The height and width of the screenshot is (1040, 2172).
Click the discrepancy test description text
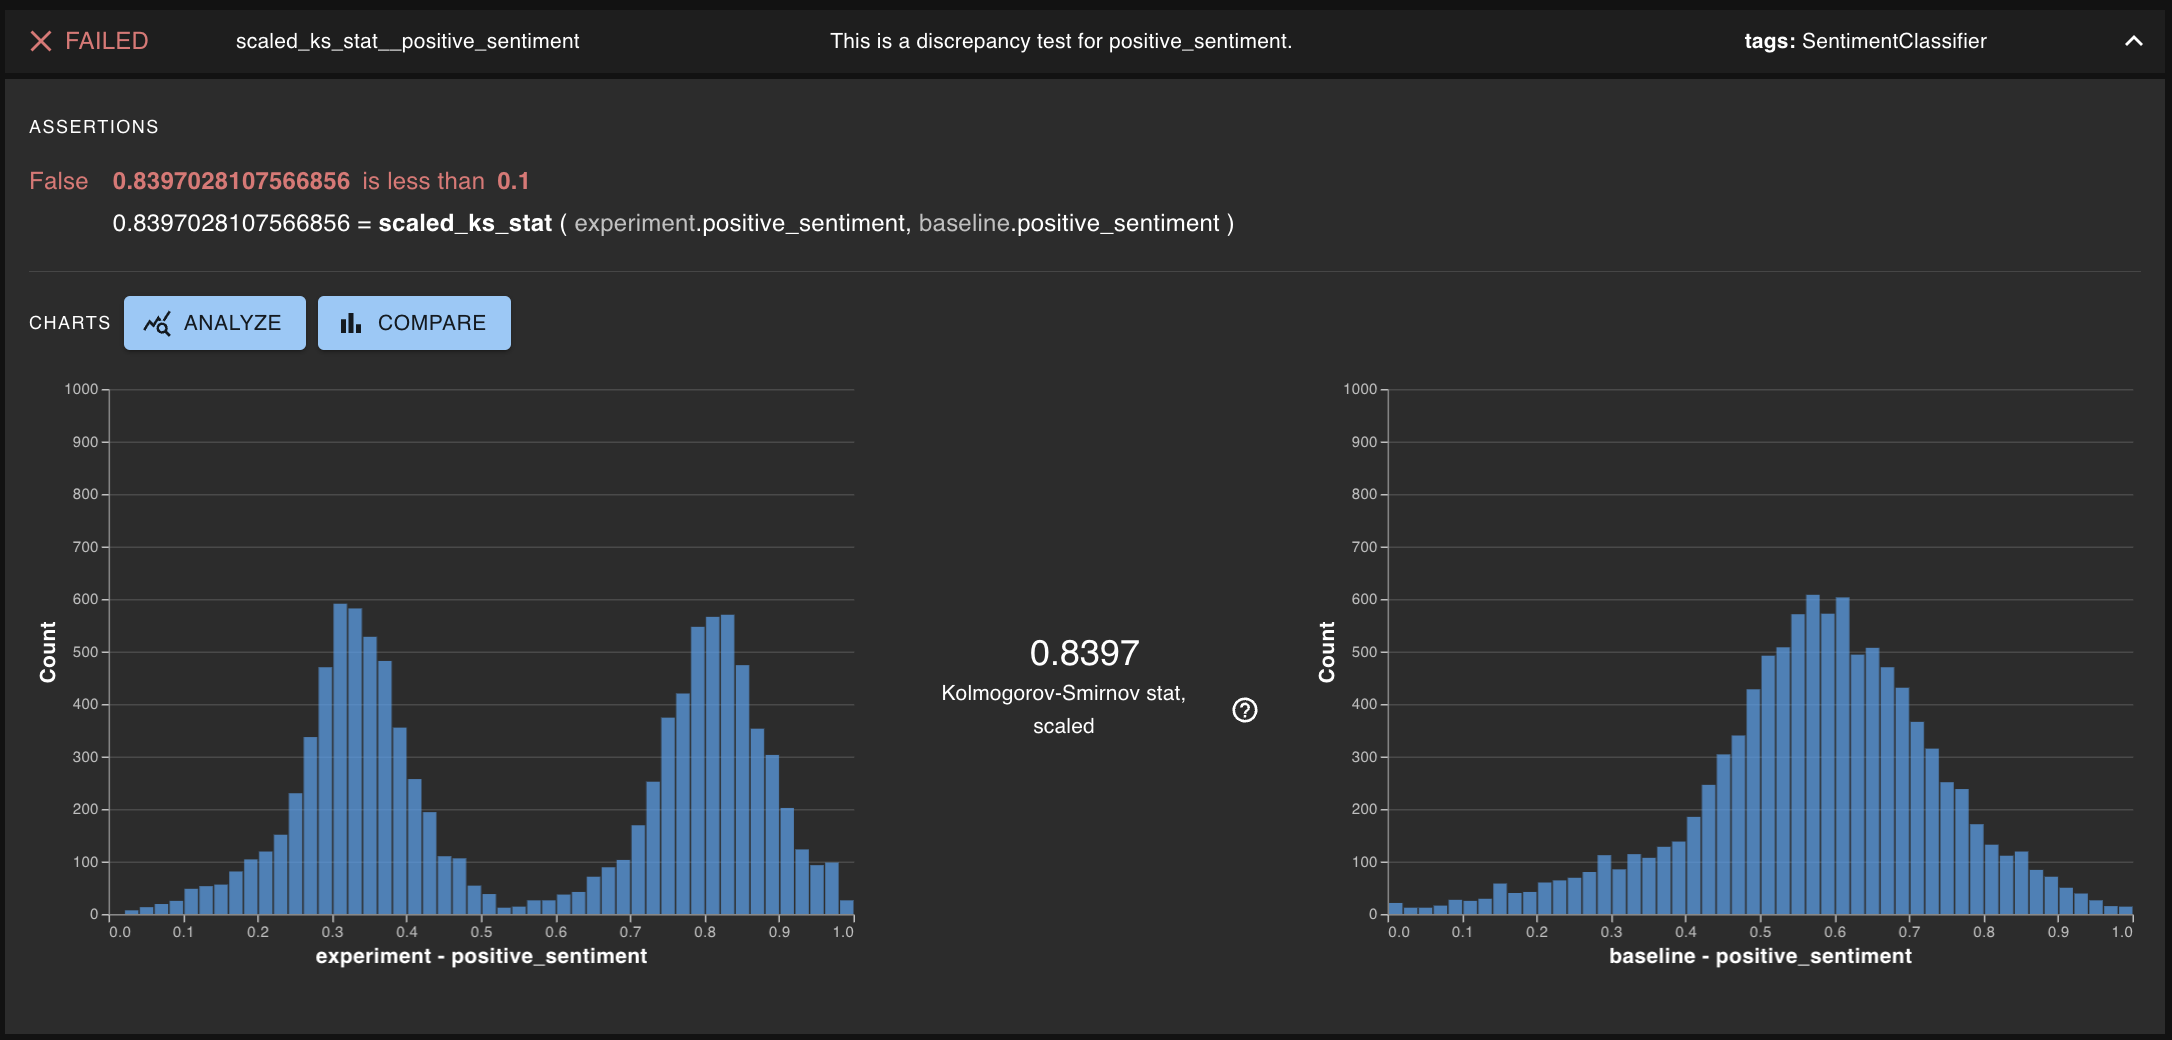(1060, 41)
